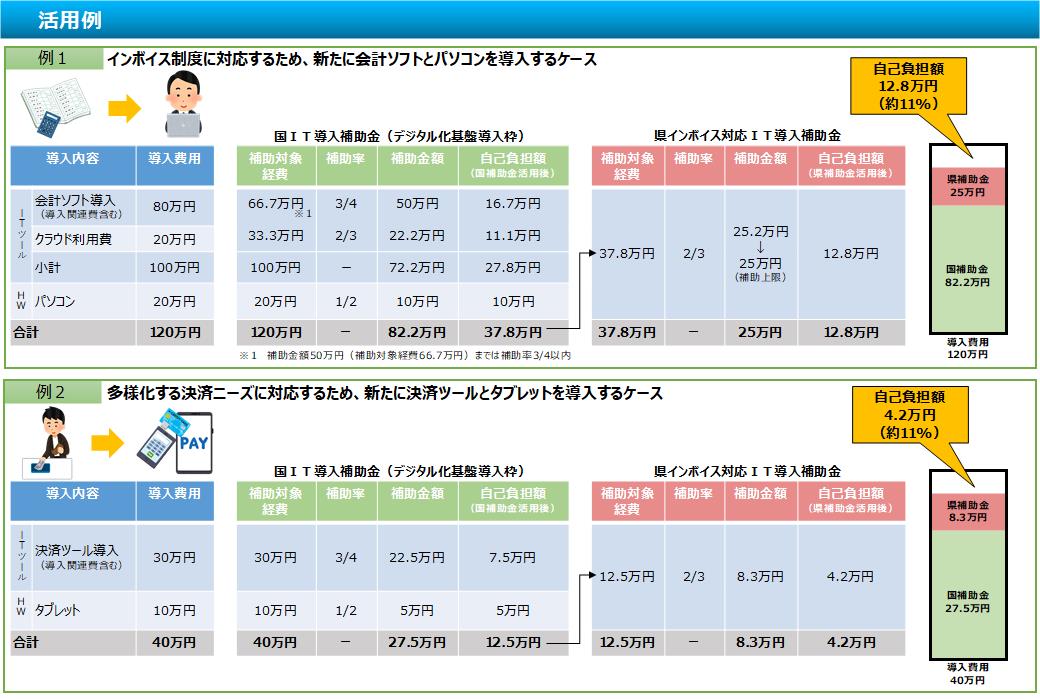Click red 県補助金 25万円 bar segment
The width and height of the screenshot is (1040, 699).
pyautogui.click(x=967, y=185)
